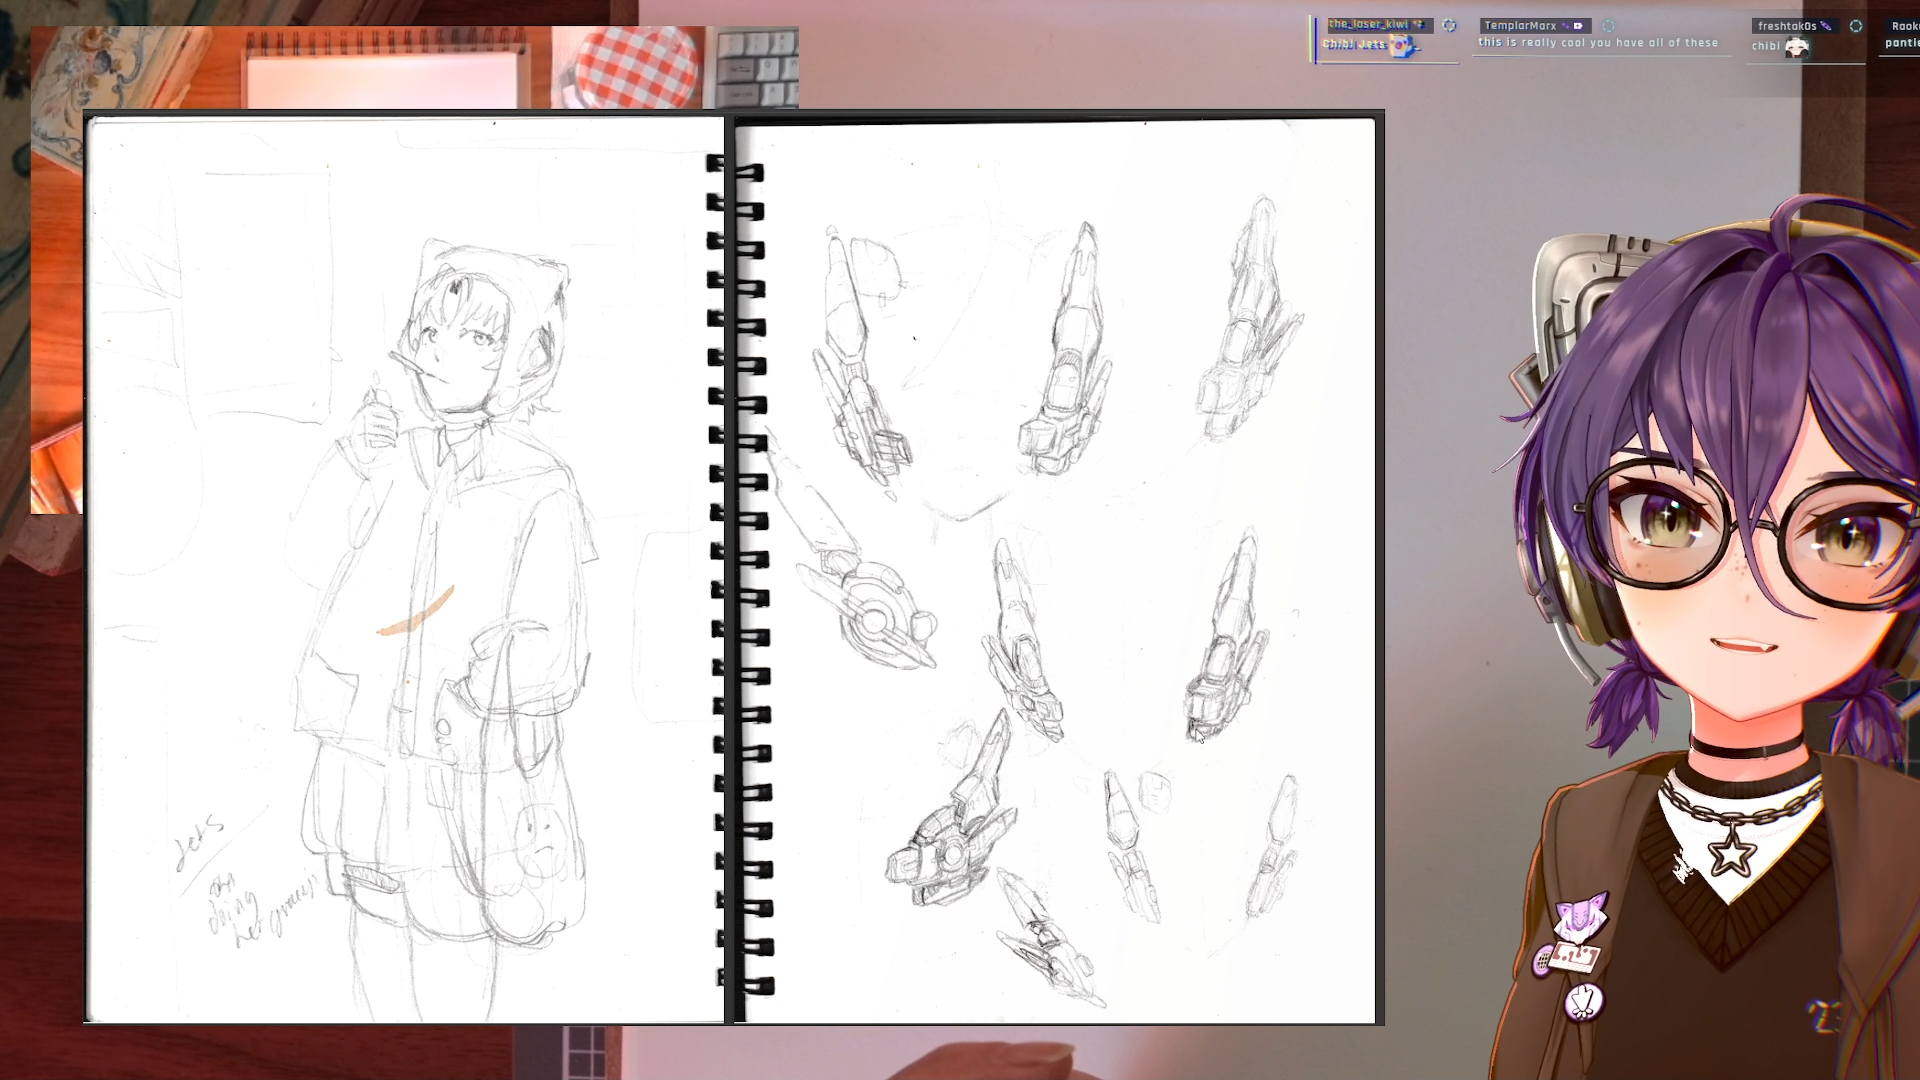The image size is (1920, 1080).
Task: Click the ring icon next to TemplarMarx
Action: click(1609, 26)
